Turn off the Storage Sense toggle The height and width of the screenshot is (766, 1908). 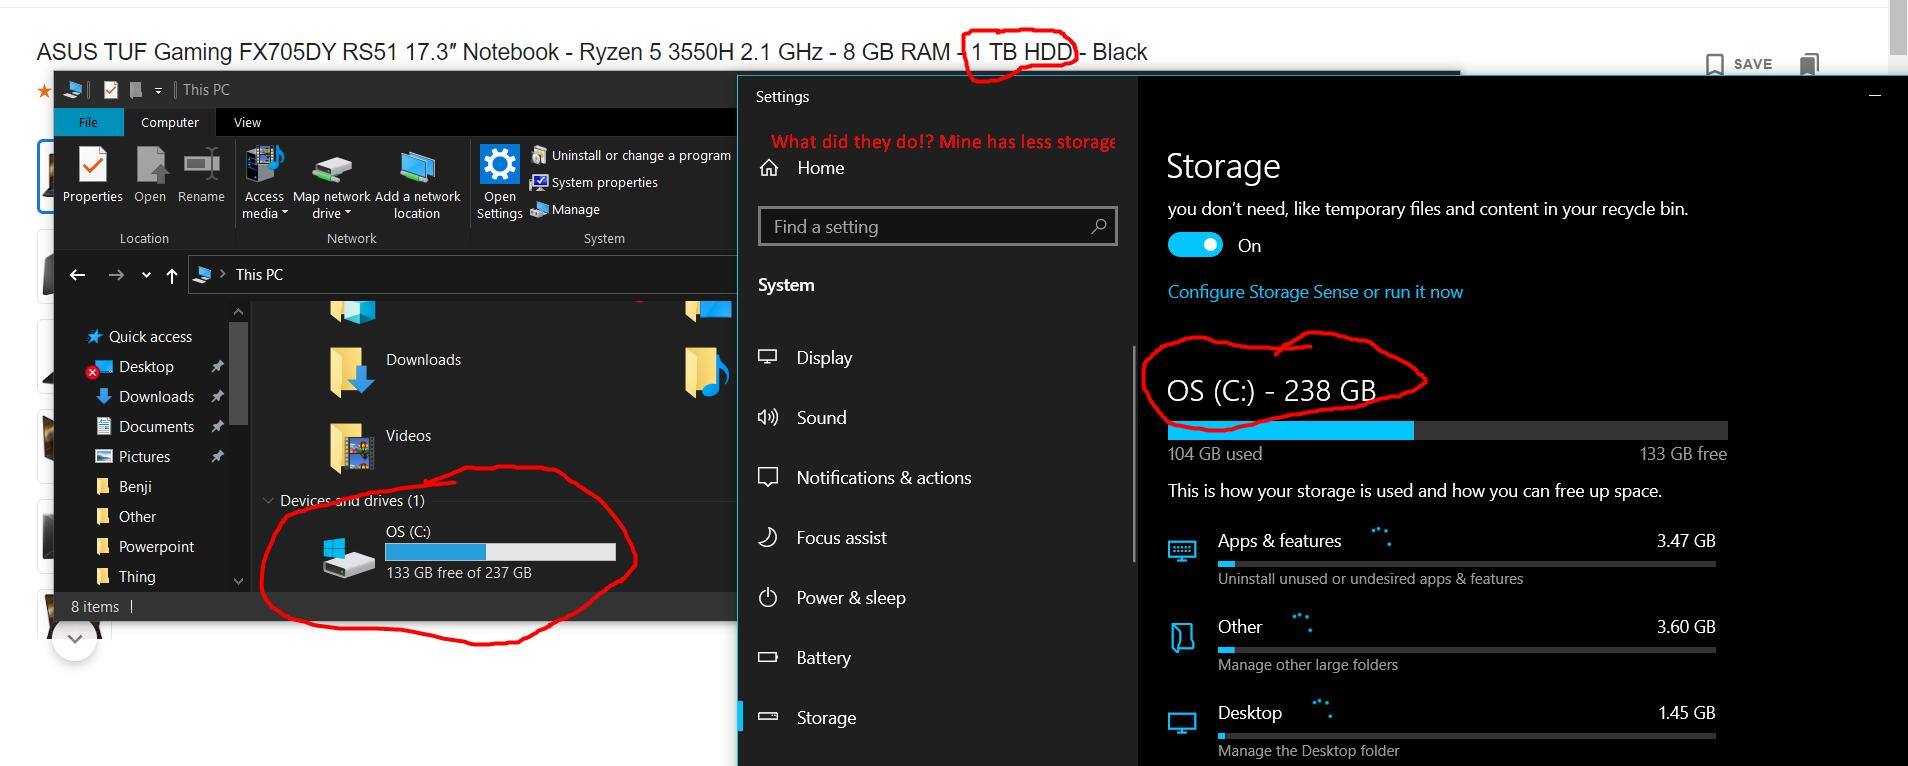[x=1195, y=245]
